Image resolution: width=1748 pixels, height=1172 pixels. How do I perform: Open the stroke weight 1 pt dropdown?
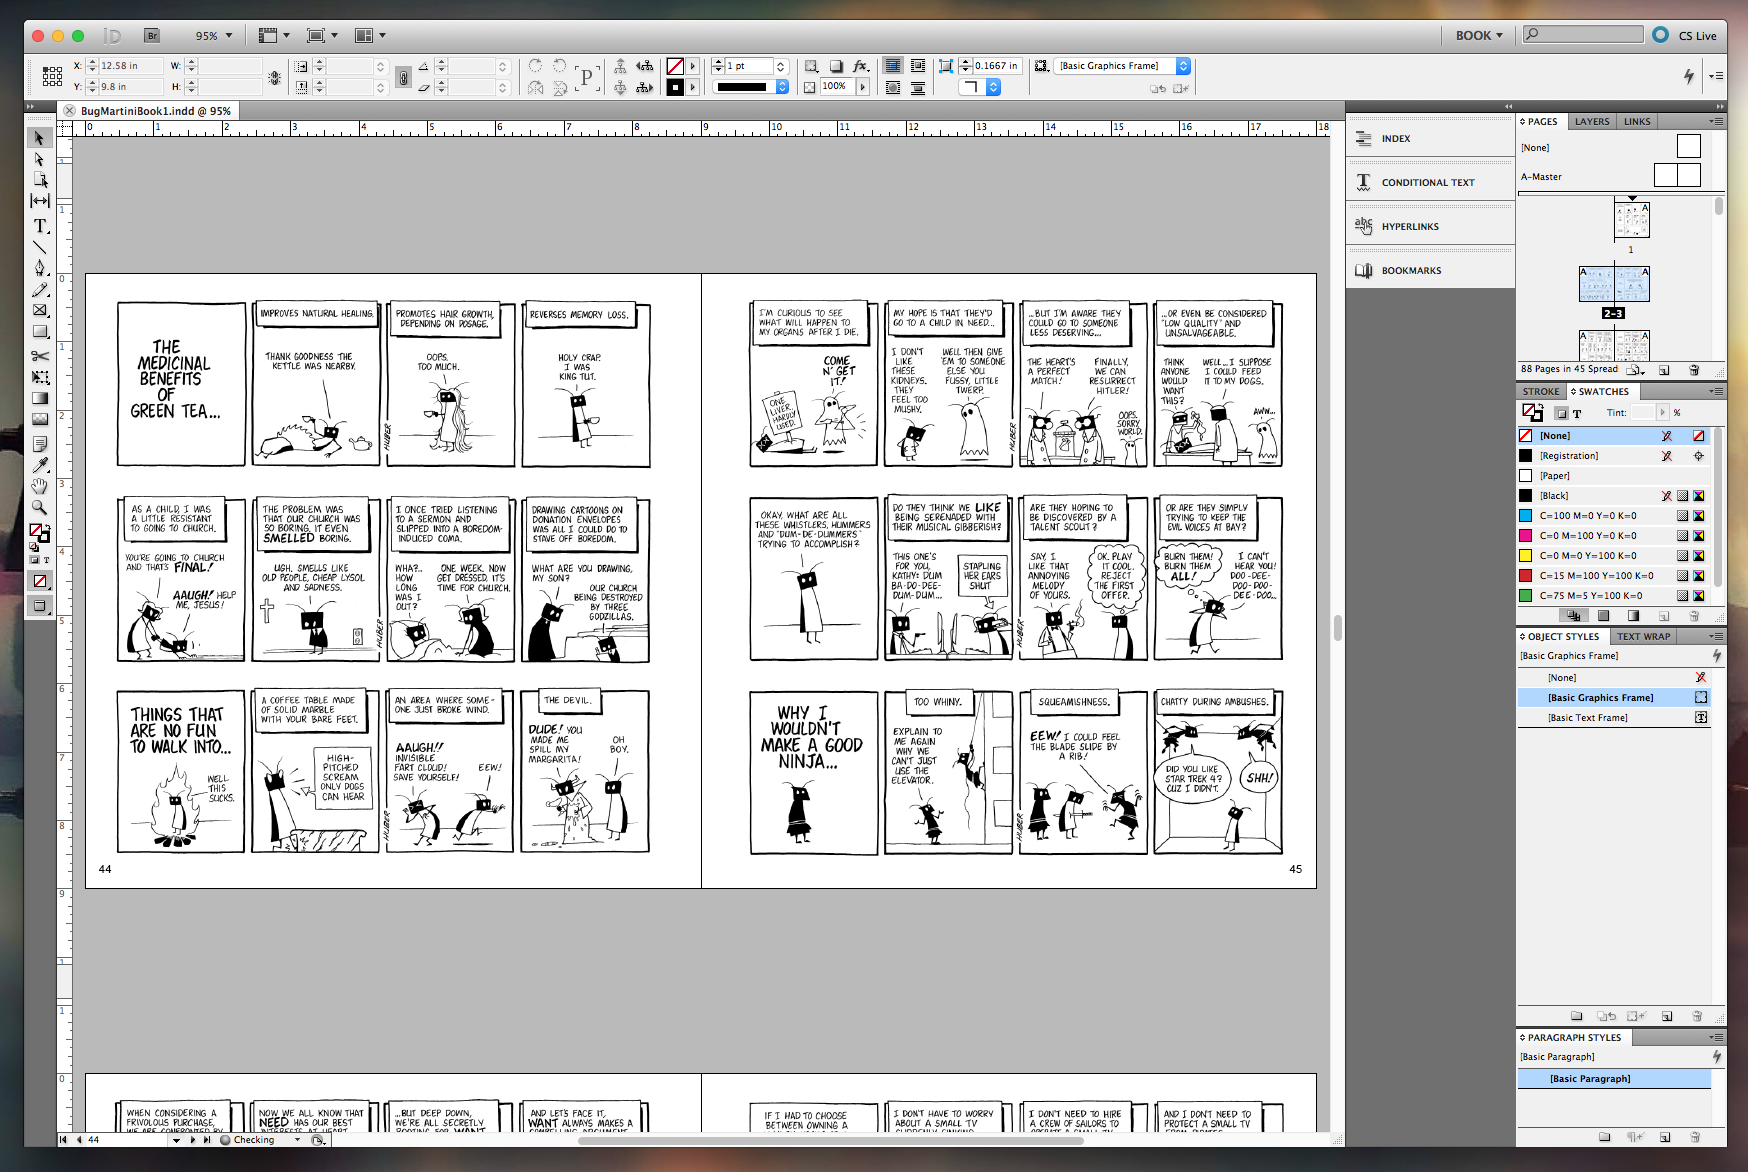781,66
